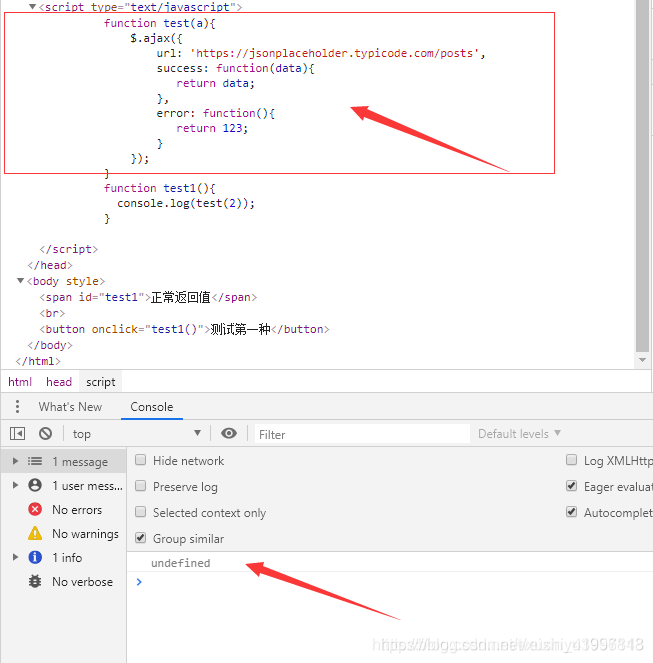This screenshot has width=653, height=663.
Task: Enable Preserve log checkbox
Action: pos(140,486)
